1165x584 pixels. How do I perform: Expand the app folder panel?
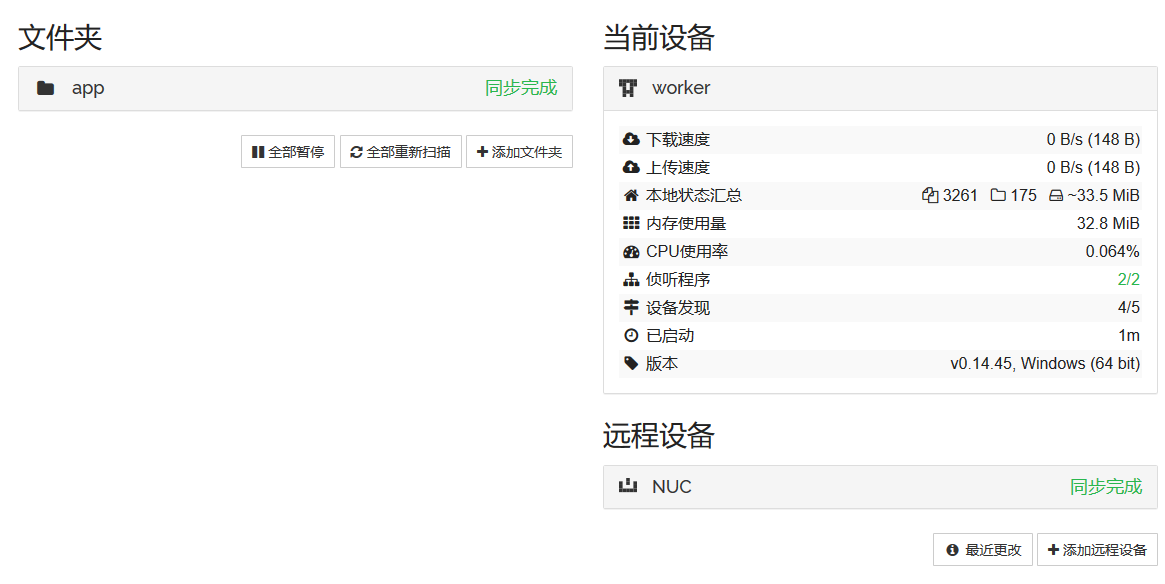click(x=295, y=88)
